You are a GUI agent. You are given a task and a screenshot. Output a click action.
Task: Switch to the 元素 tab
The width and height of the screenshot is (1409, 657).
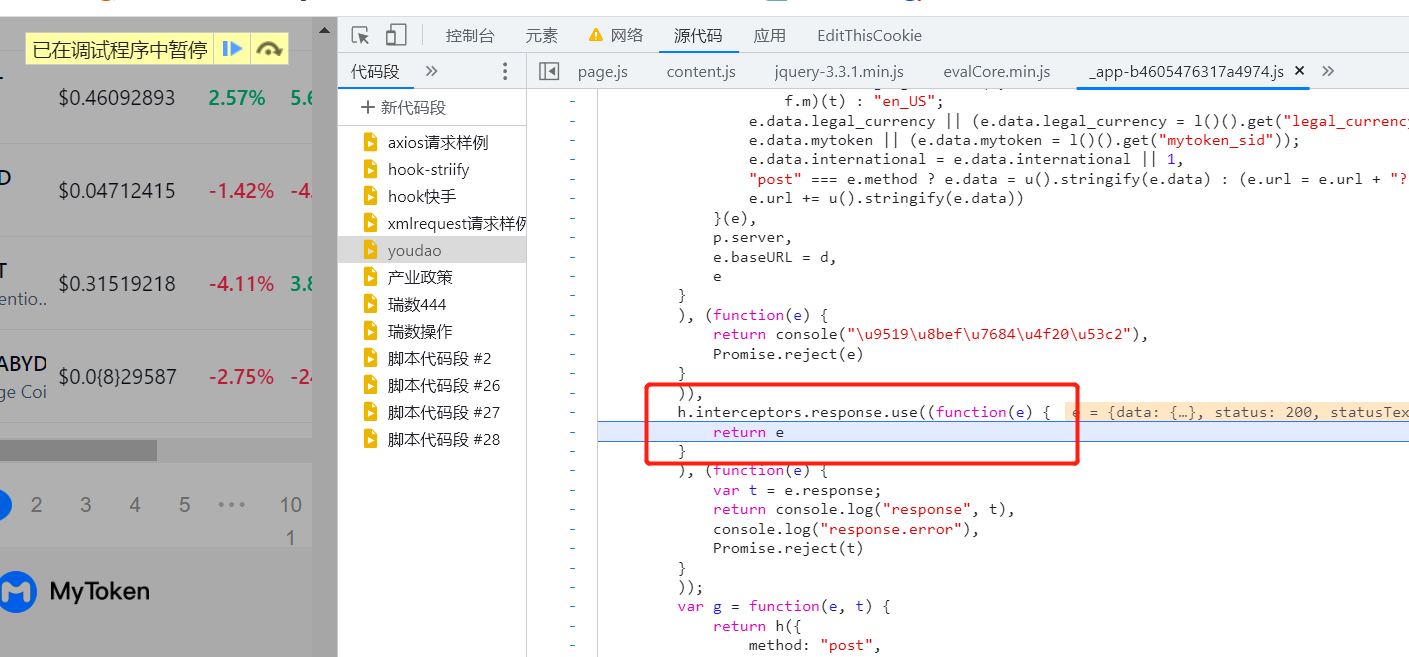pyautogui.click(x=541, y=35)
